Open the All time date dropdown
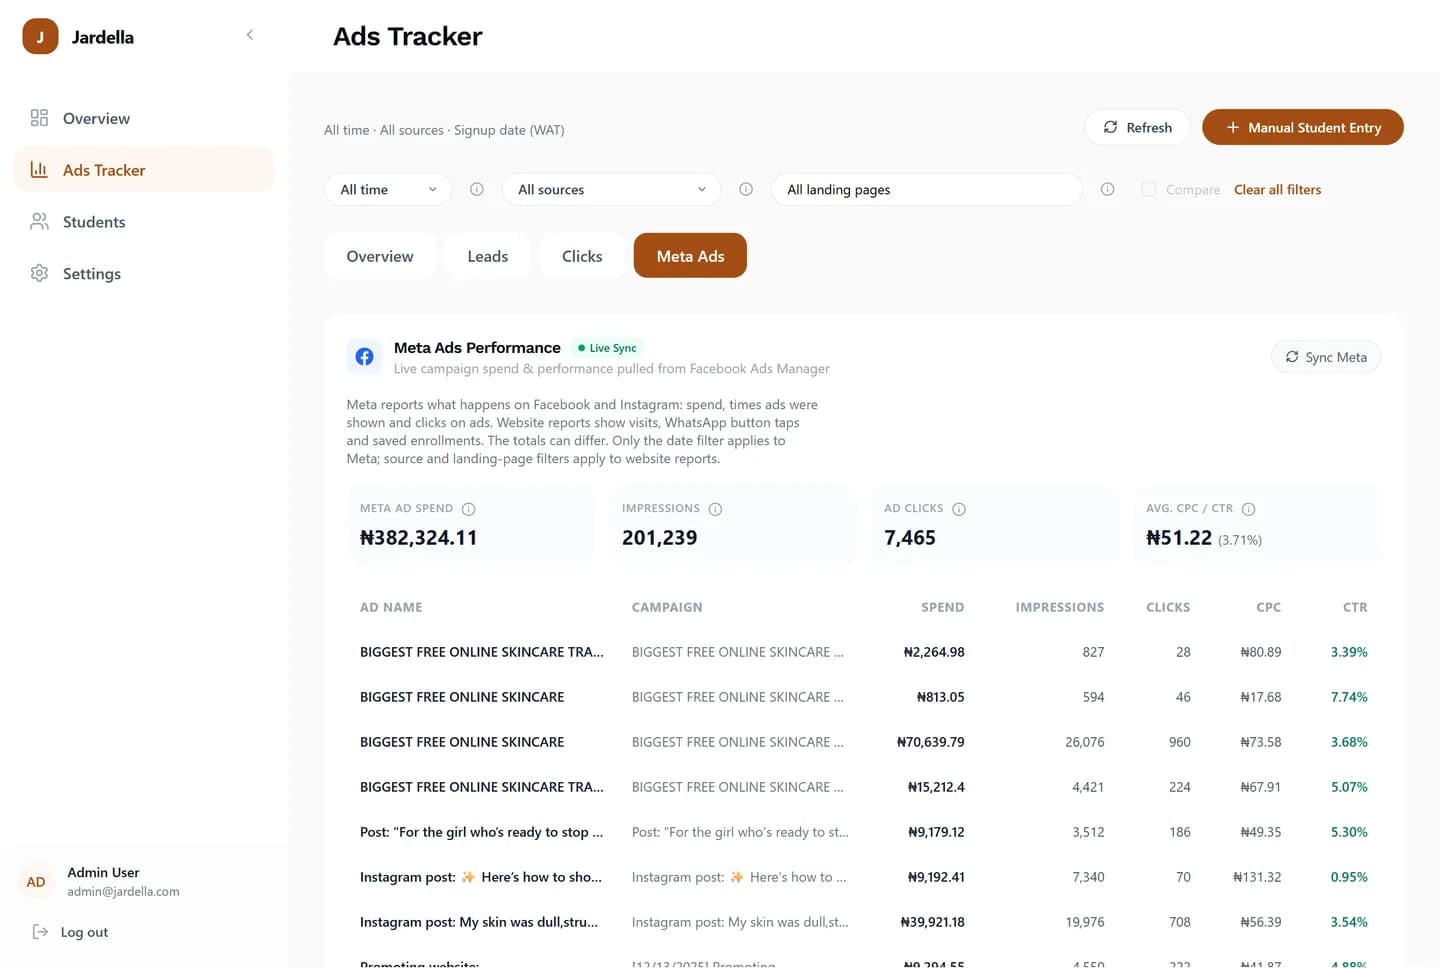1440x968 pixels. (388, 189)
